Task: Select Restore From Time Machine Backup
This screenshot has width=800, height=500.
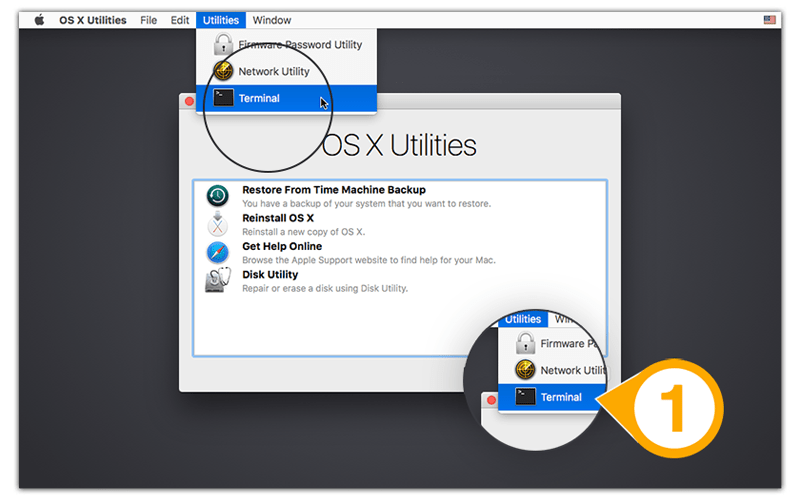Action: pos(399,196)
